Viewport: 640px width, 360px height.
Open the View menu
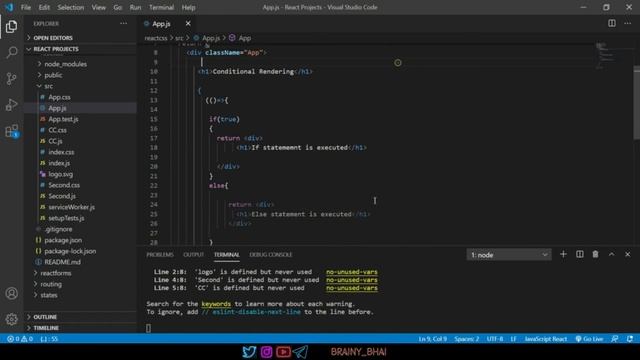click(98, 7)
